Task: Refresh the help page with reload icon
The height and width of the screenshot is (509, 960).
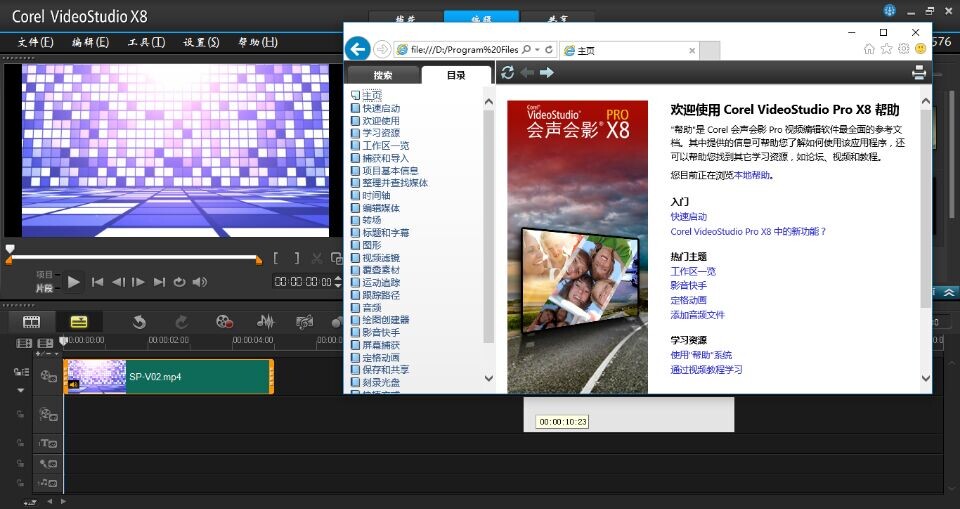Action: (x=508, y=73)
